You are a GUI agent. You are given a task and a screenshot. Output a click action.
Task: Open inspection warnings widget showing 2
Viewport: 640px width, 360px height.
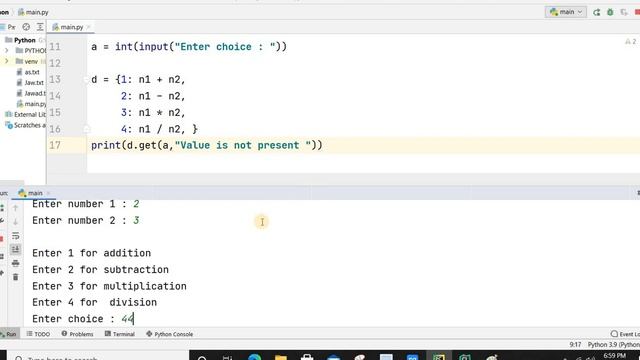(x=630, y=42)
